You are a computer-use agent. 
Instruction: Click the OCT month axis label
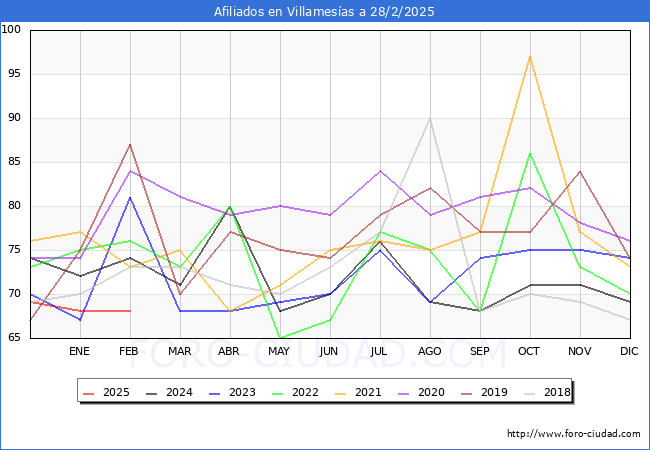pos(529,351)
